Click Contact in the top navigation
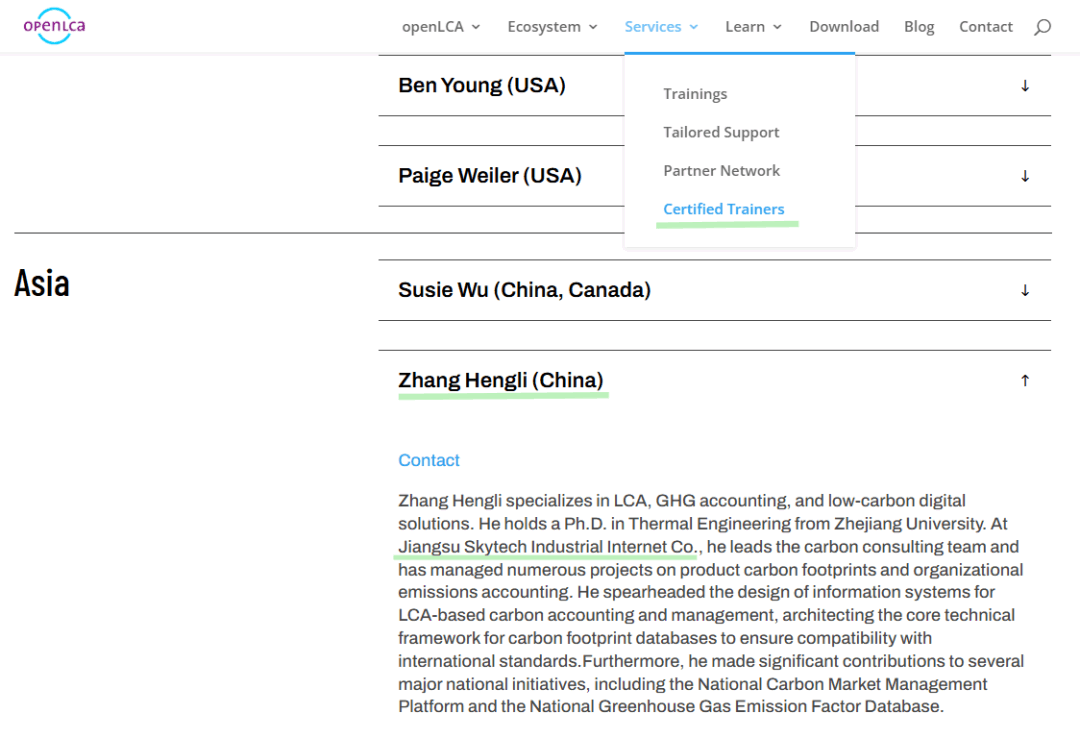This screenshot has width=1080, height=738. click(986, 27)
